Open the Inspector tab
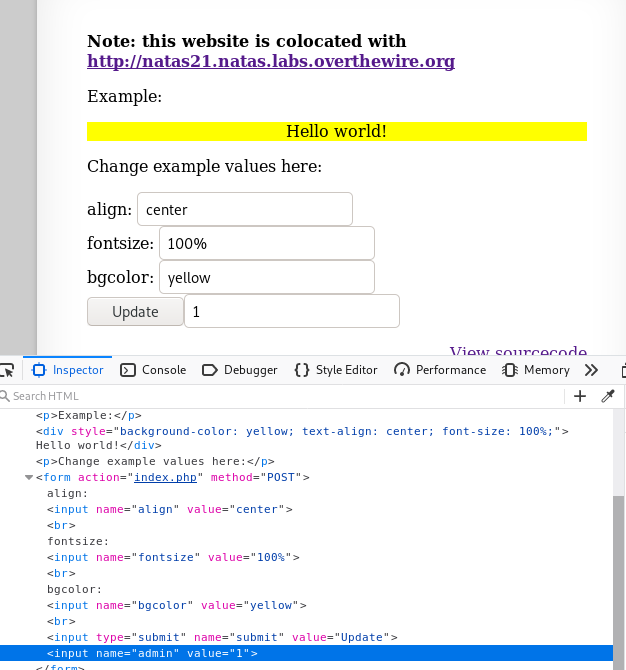 (x=68, y=370)
